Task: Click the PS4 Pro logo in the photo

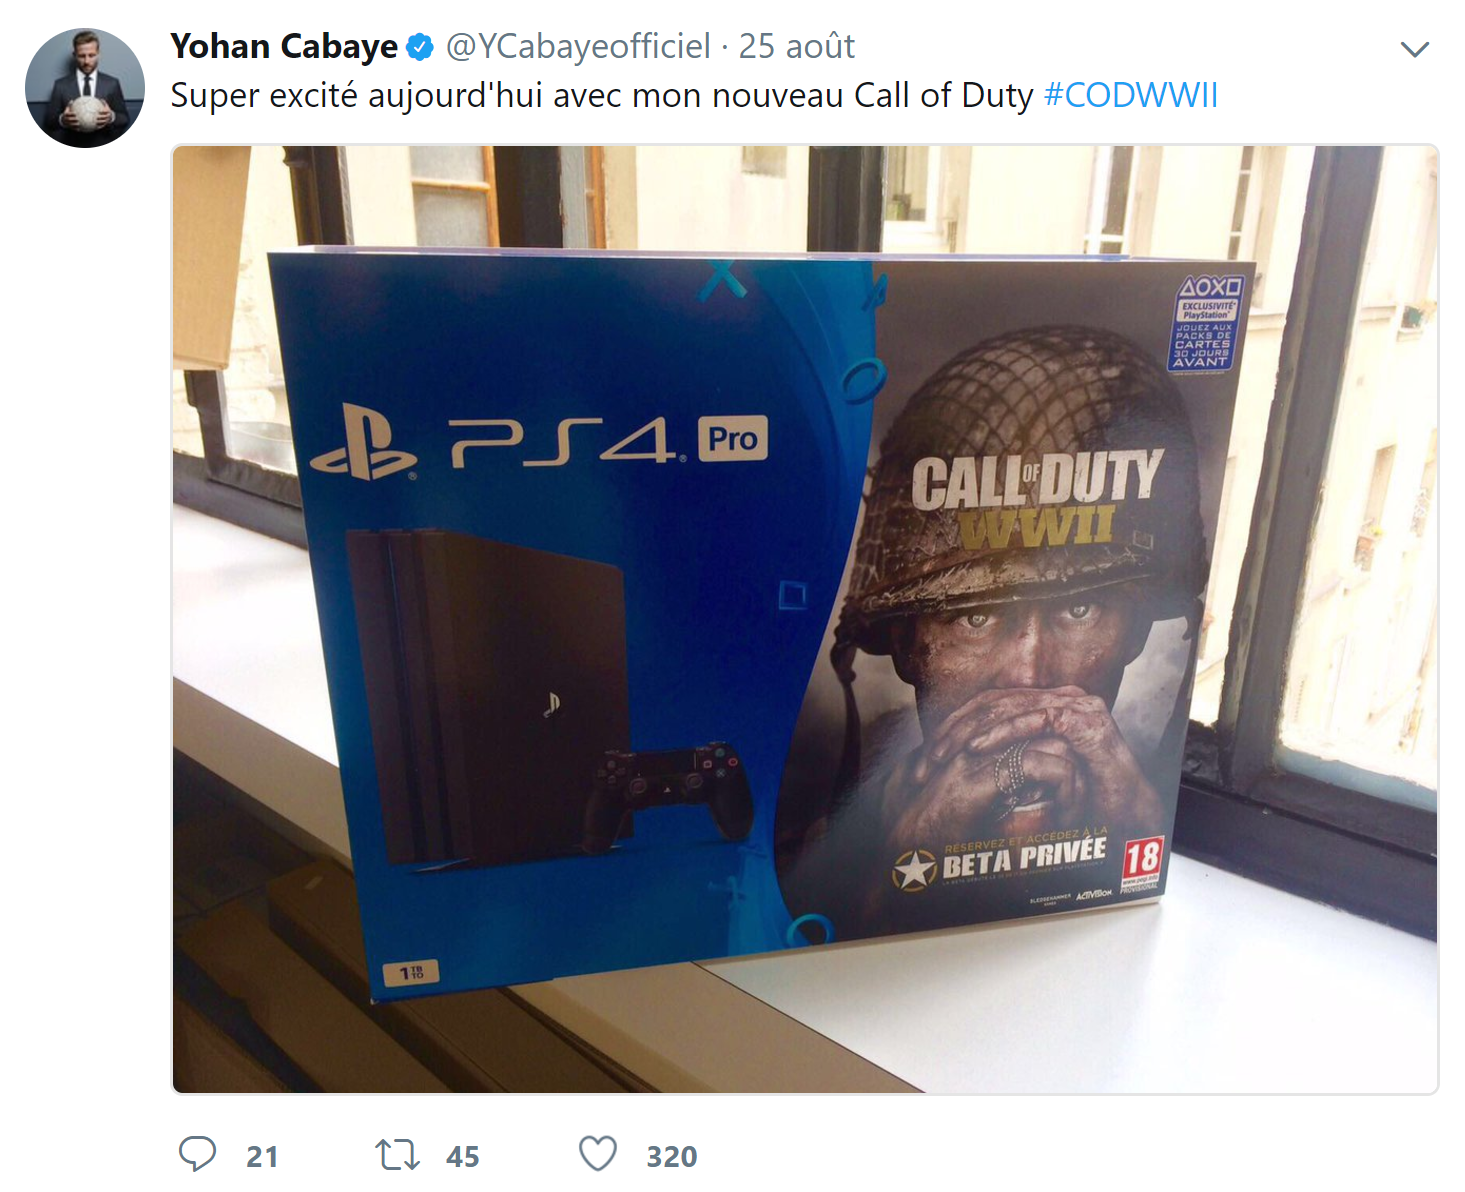Action: 540,441
